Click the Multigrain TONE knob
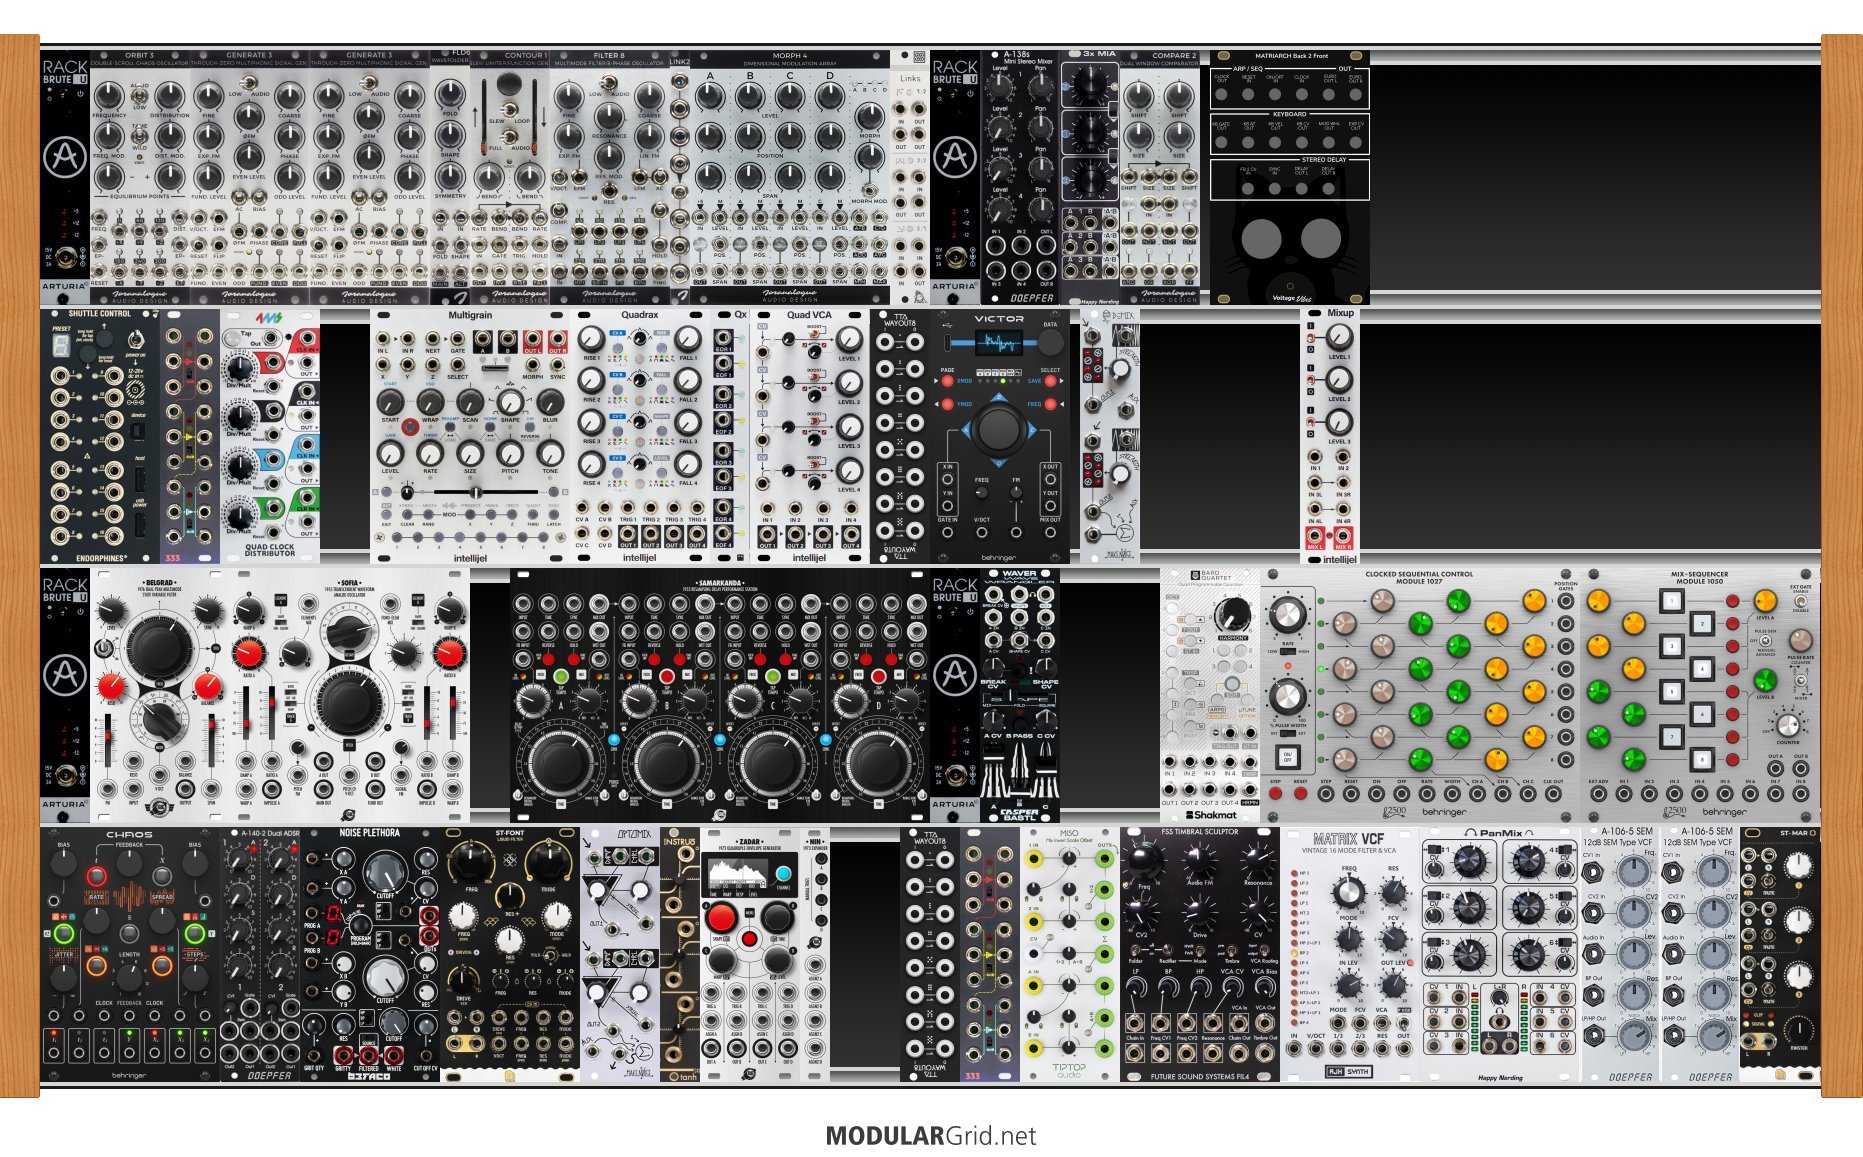The height and width of the screenshot is (1157, 1863). coord(550,453)
